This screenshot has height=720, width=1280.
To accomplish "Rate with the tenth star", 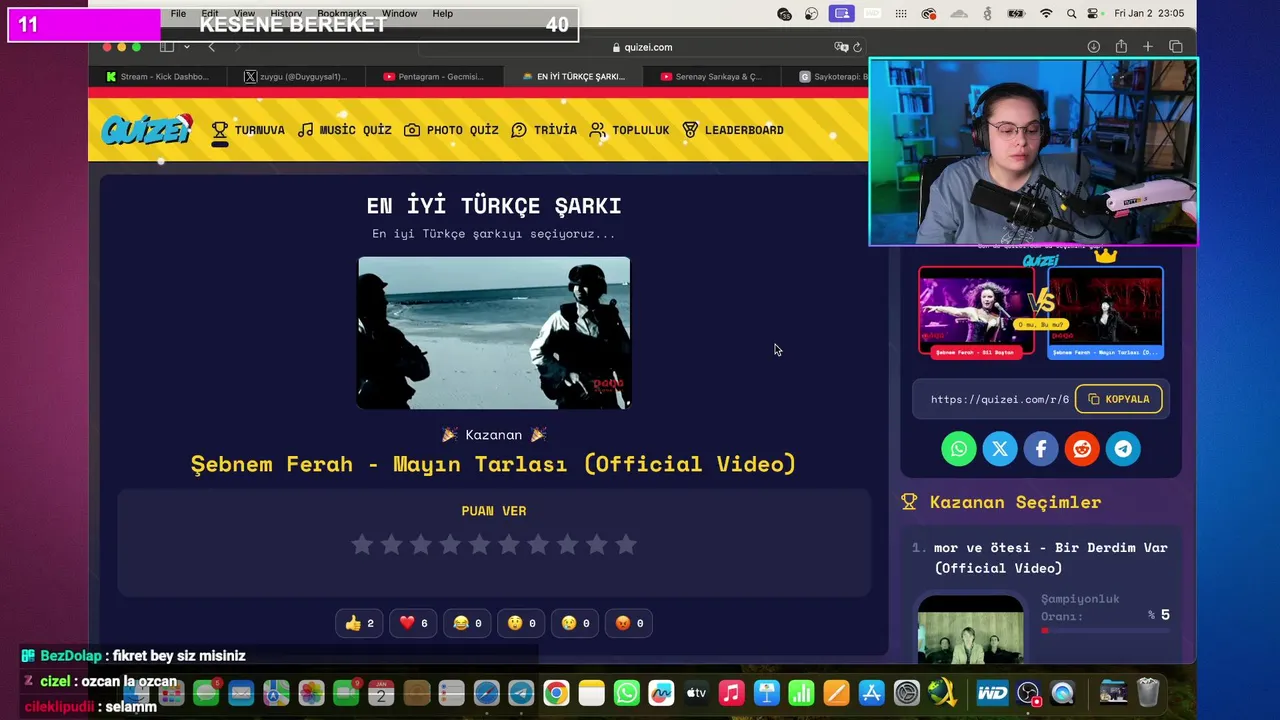I will 626,544.
